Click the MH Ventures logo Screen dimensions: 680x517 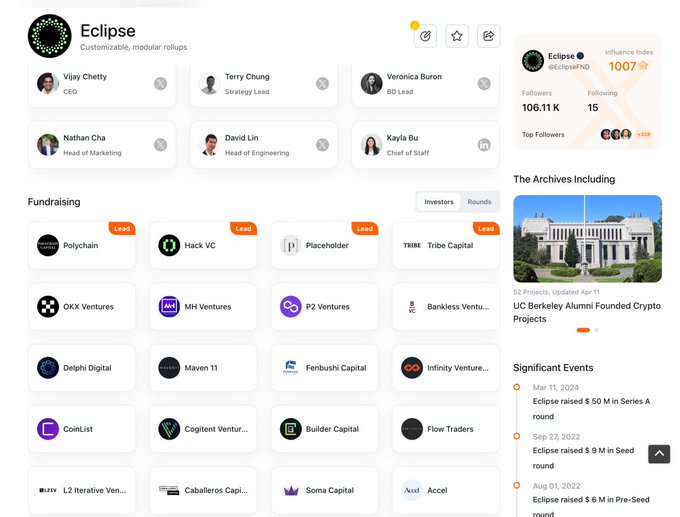coord(169,306)
